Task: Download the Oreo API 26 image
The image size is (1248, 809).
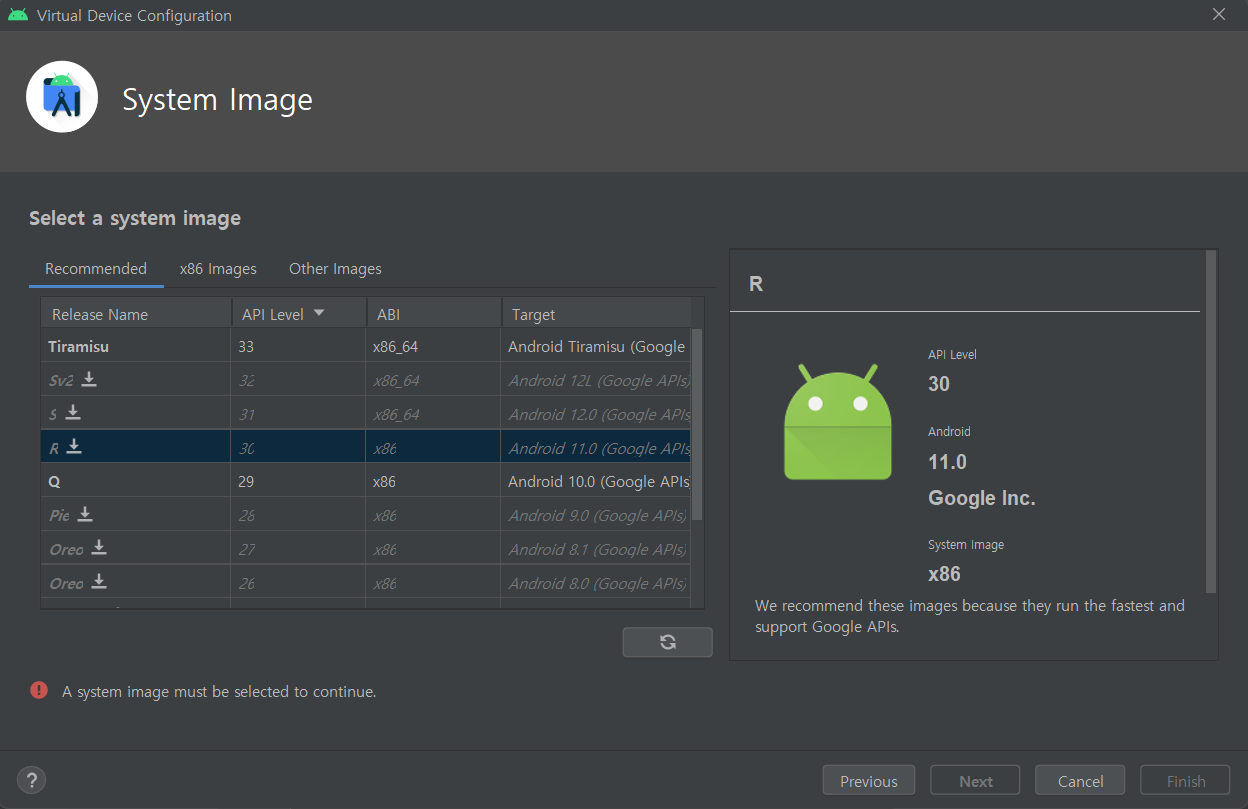Action: point(99,582)
